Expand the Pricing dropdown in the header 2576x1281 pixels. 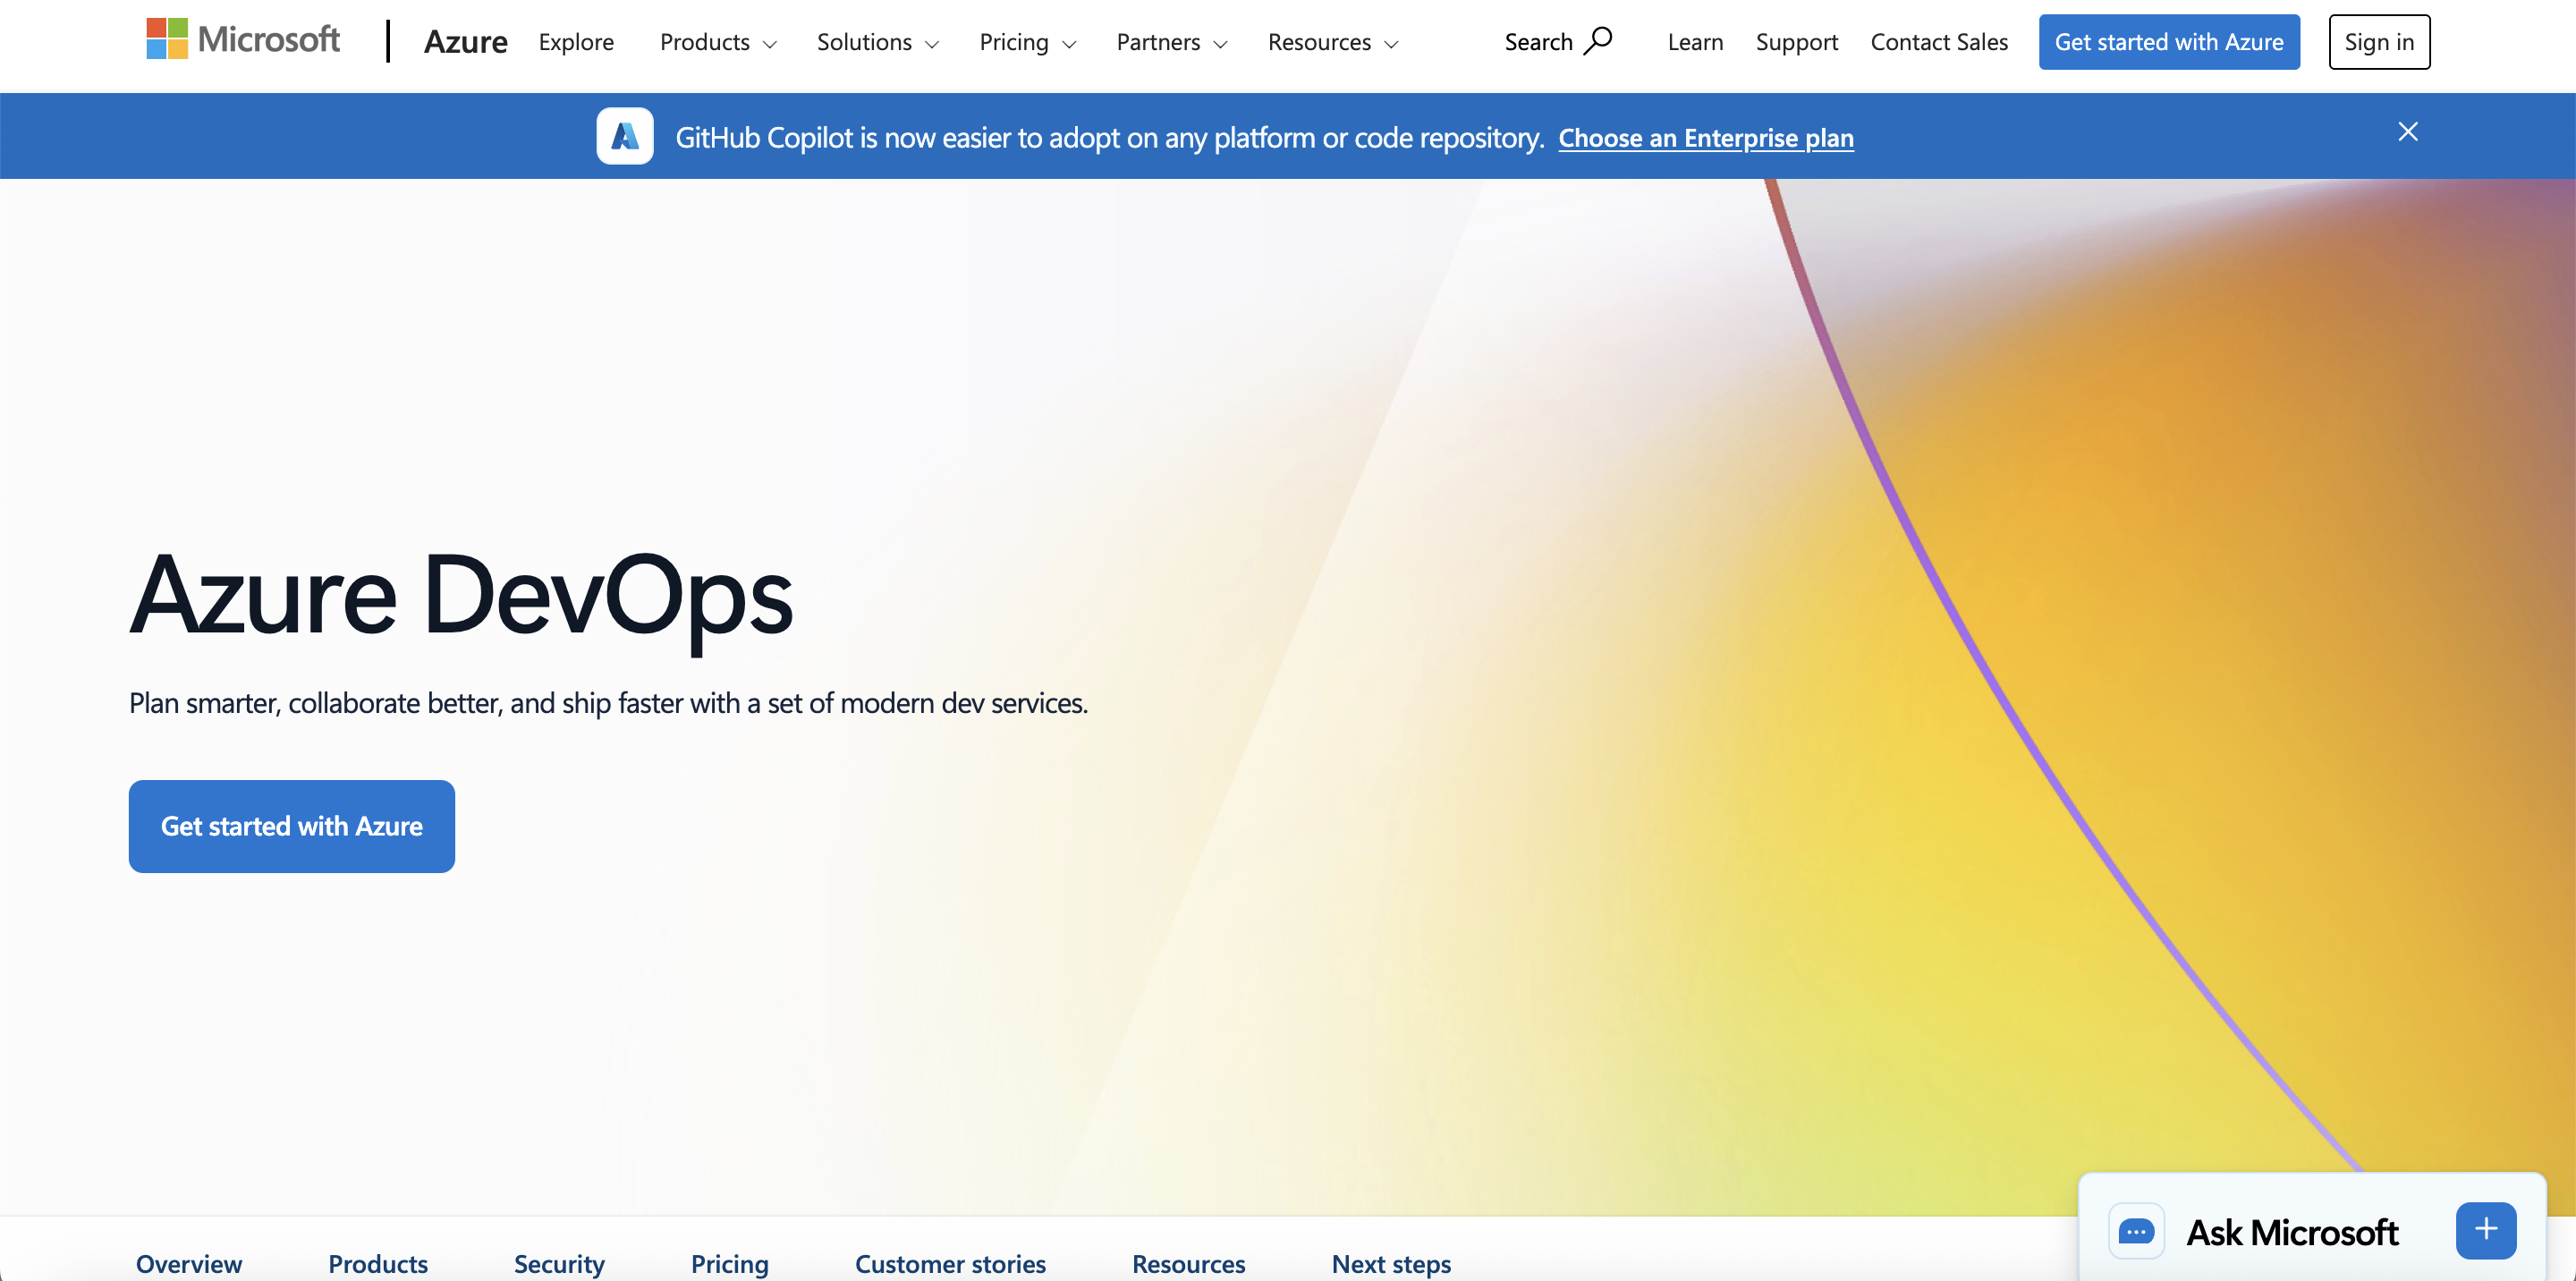(x=1026, y=42)
